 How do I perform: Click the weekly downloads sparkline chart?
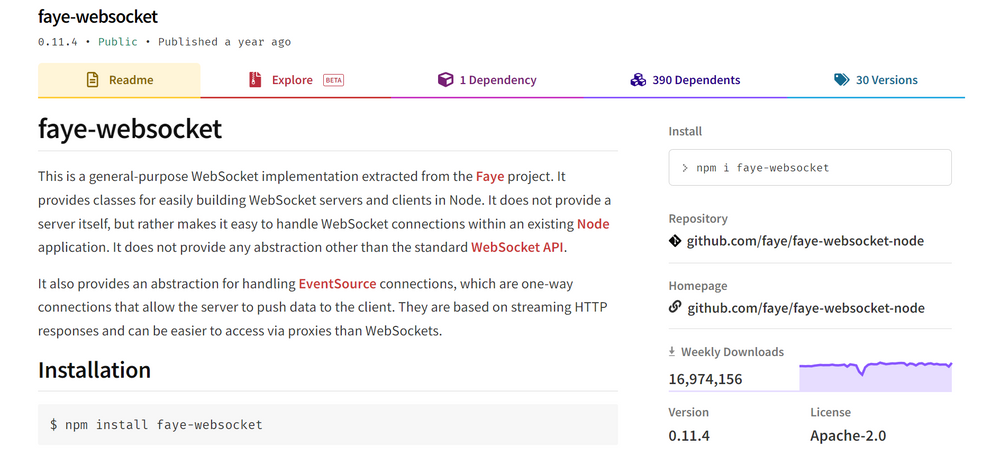(875, 376)
